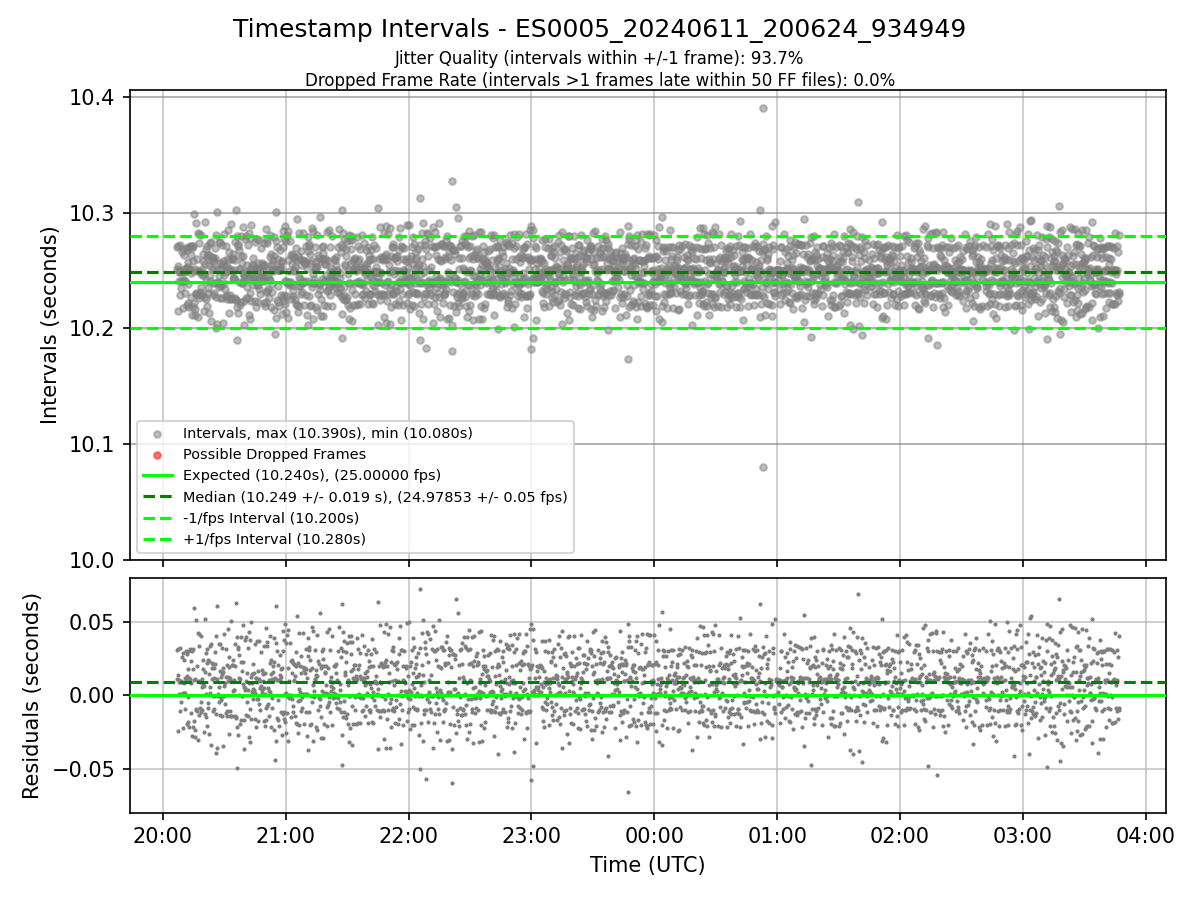
Task: Click the legend entry beginning 'Median (10.249 +/- 0.019 s)'
Action: (375, 496)
